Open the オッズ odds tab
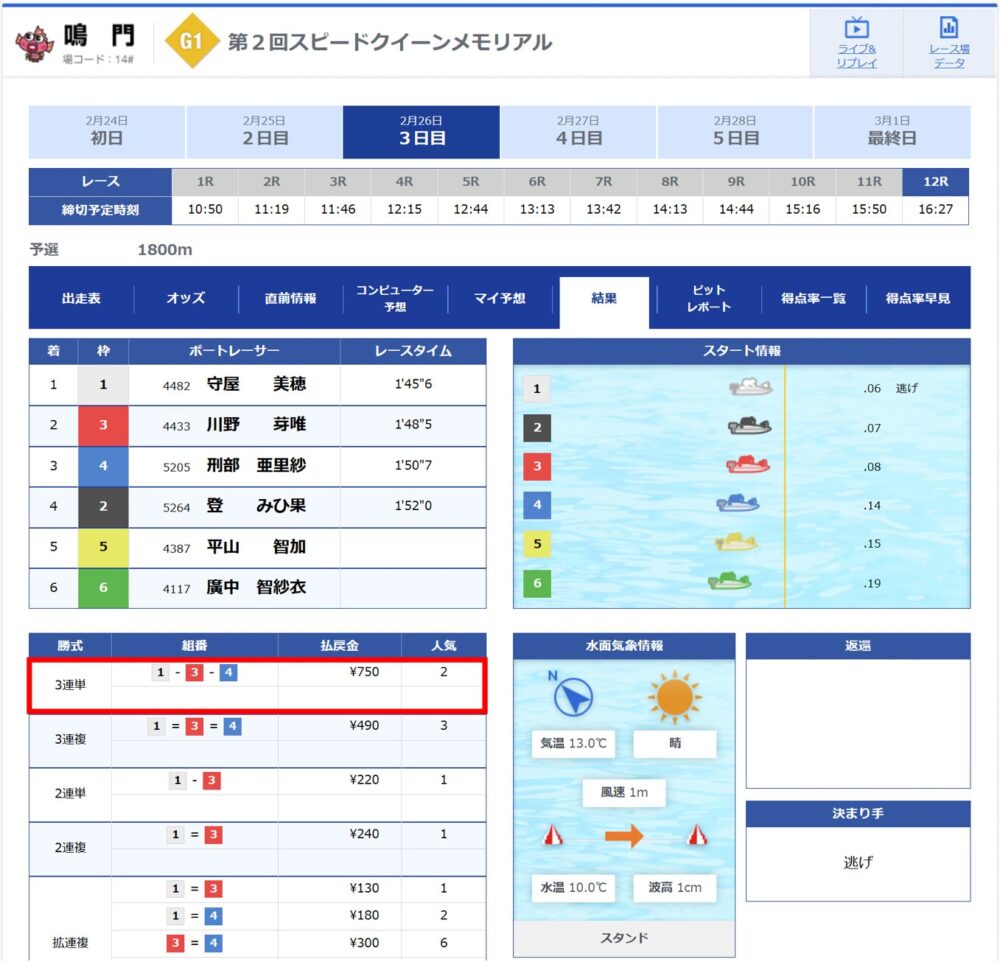 click(x=186, y=298)
